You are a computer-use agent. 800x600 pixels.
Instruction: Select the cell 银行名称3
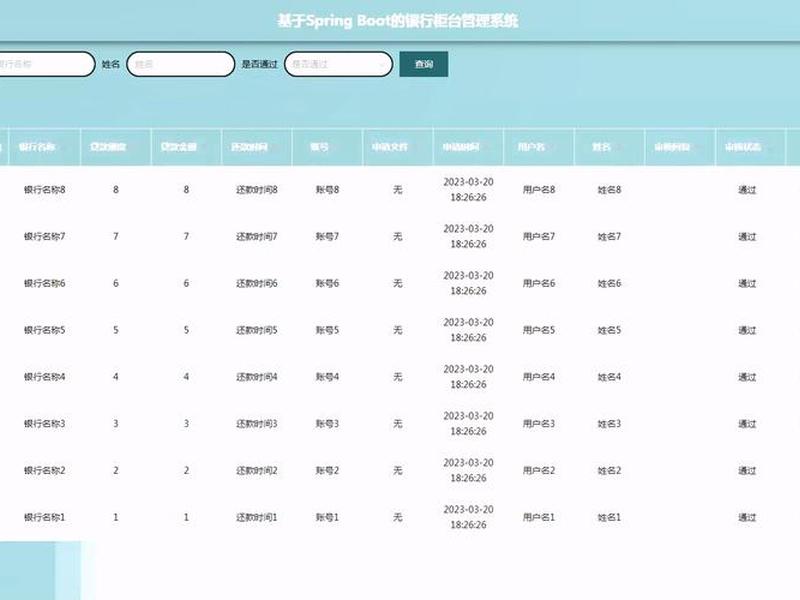tap(44, 423)
